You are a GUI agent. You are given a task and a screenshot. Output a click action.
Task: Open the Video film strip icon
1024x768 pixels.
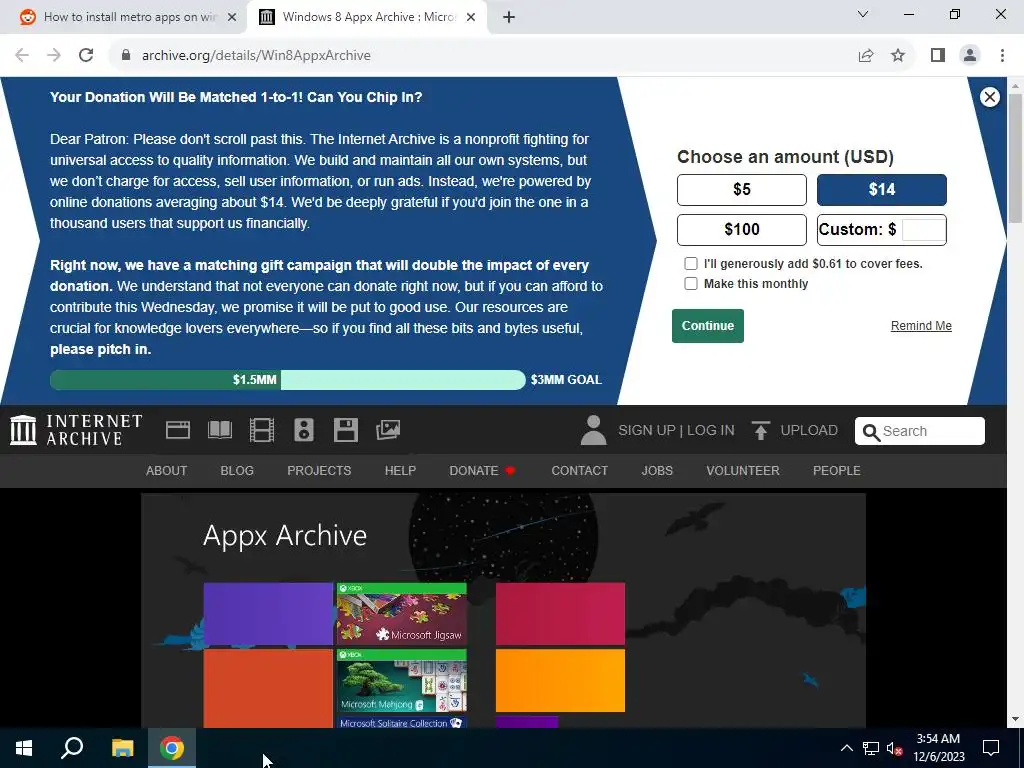(262, 430)
